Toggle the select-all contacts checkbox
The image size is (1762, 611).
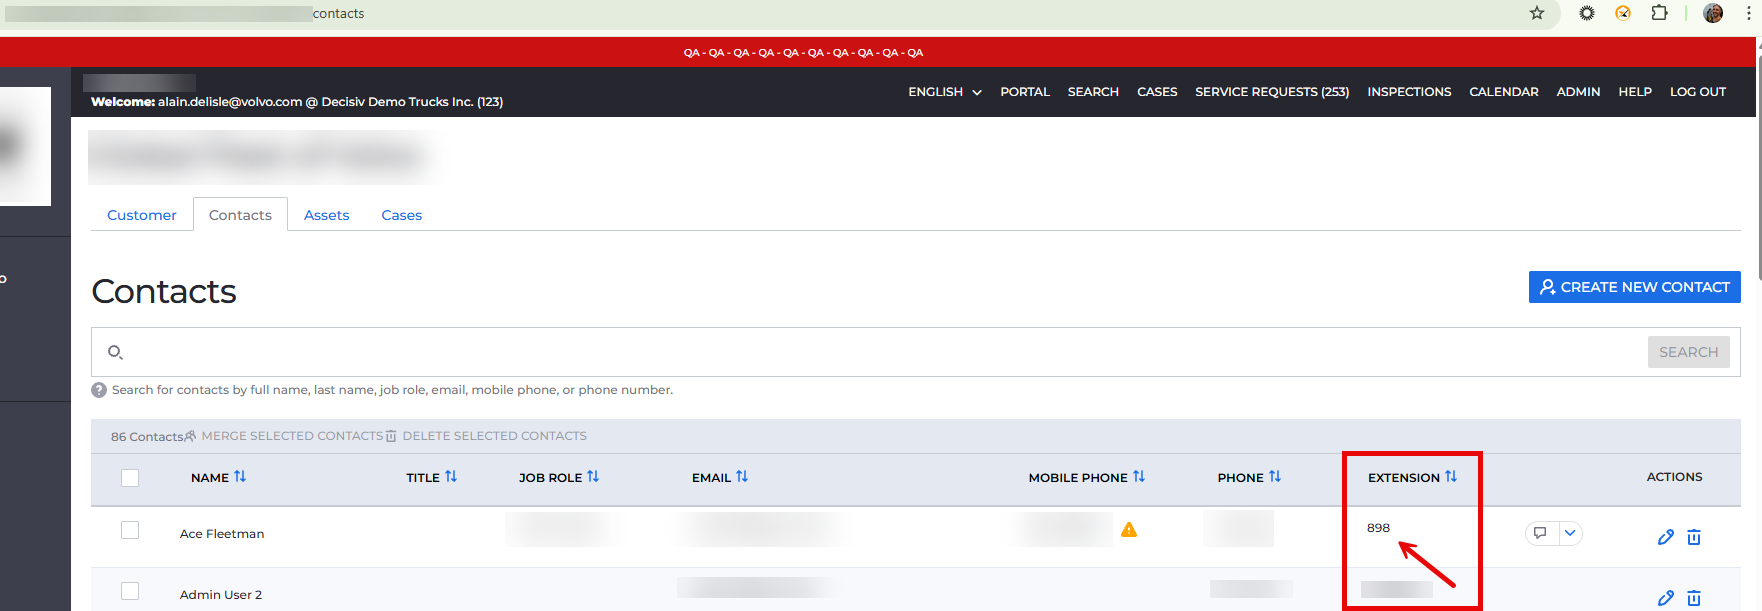click(x=130, y=478)
